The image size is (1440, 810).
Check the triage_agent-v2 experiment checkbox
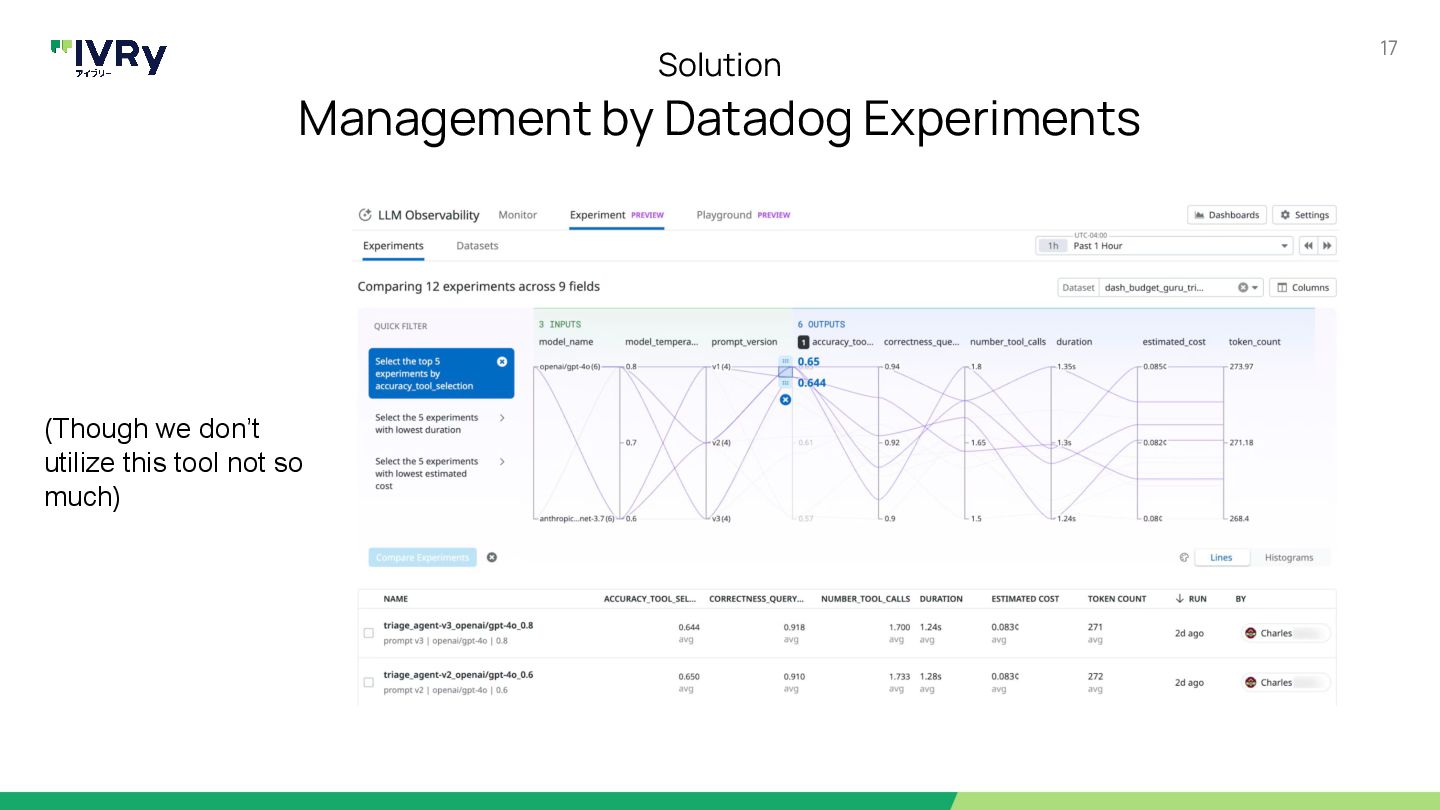(368, 683)
